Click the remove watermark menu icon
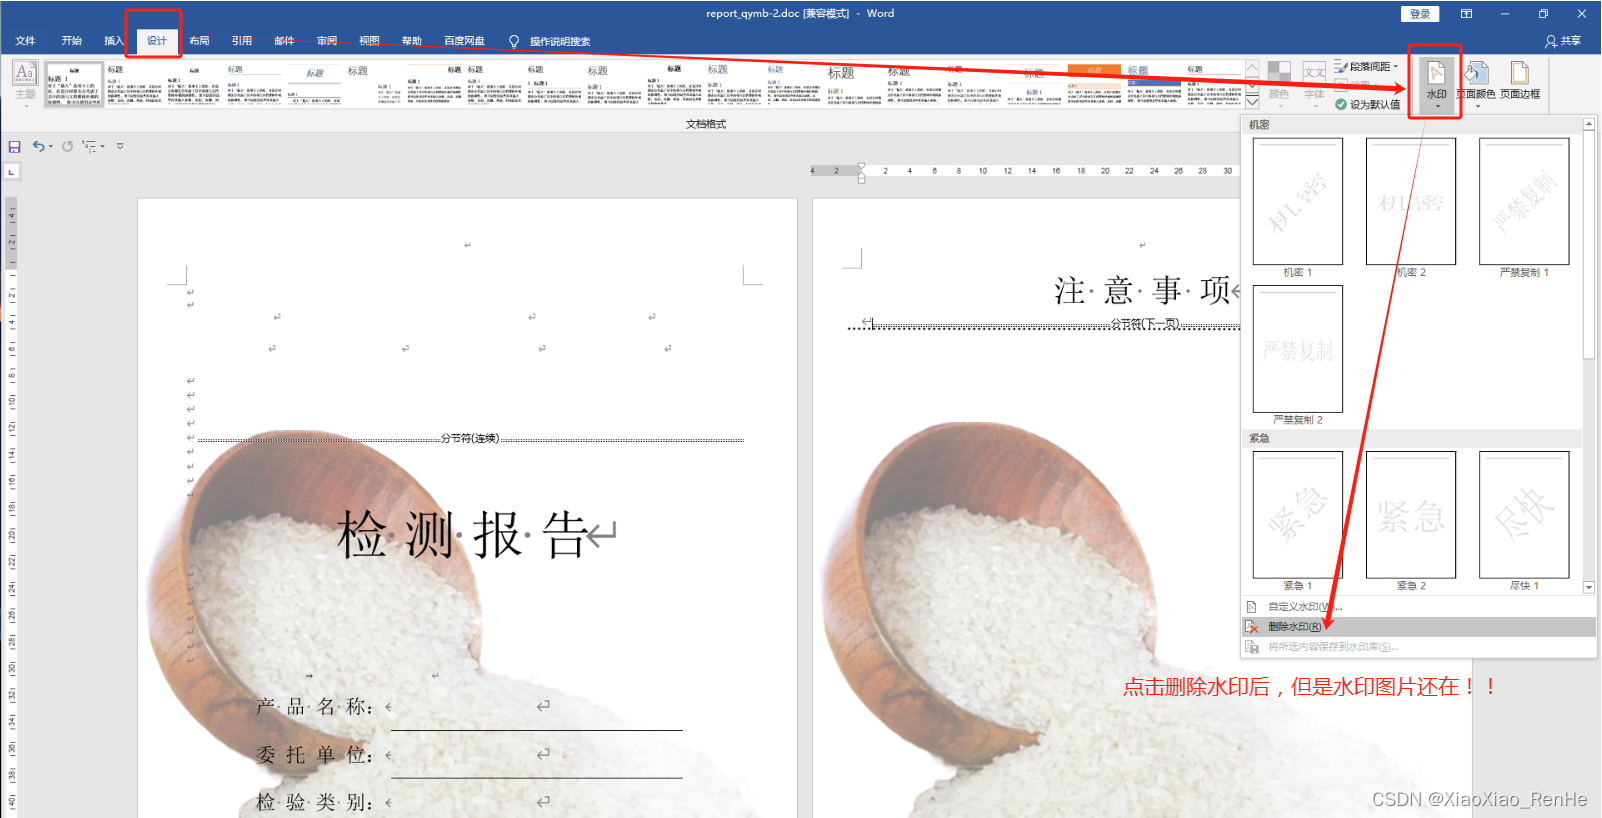This screenshot has height=818, width=1602. coord(1251,627)
